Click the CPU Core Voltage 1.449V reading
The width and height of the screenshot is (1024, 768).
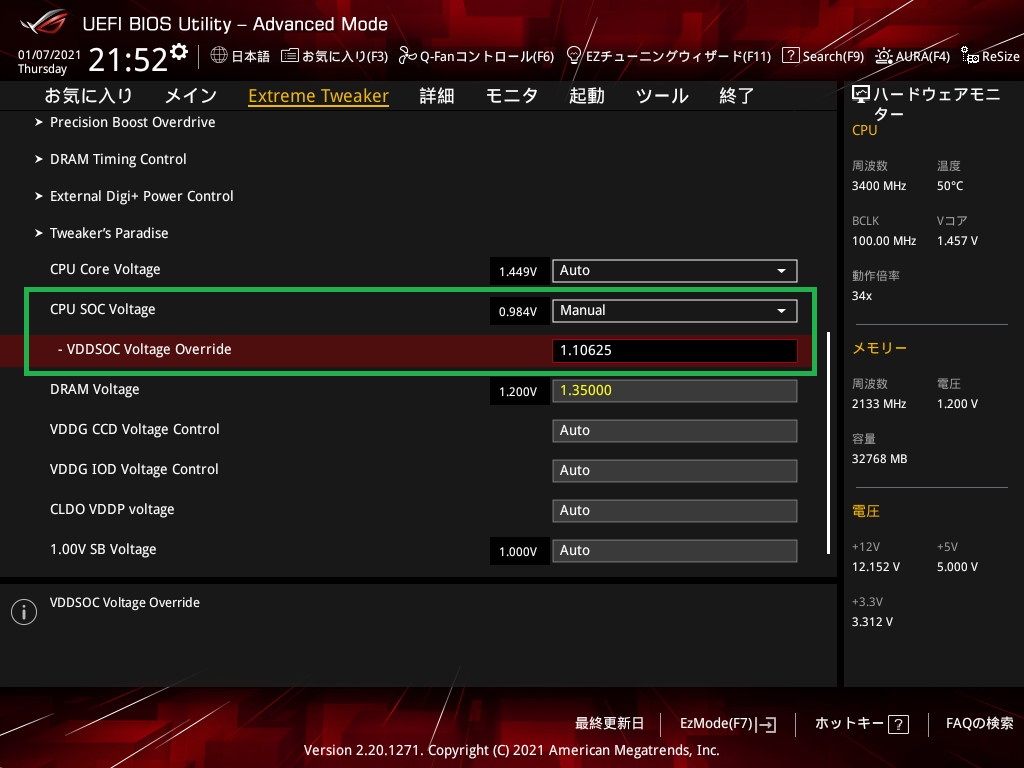(x=518, y=272)
